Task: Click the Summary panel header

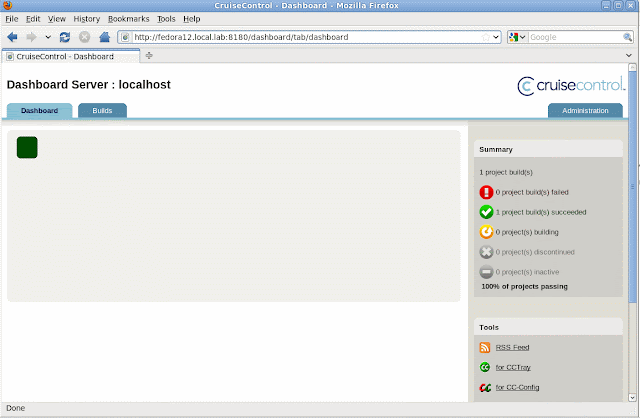Action: coord(548,149)
